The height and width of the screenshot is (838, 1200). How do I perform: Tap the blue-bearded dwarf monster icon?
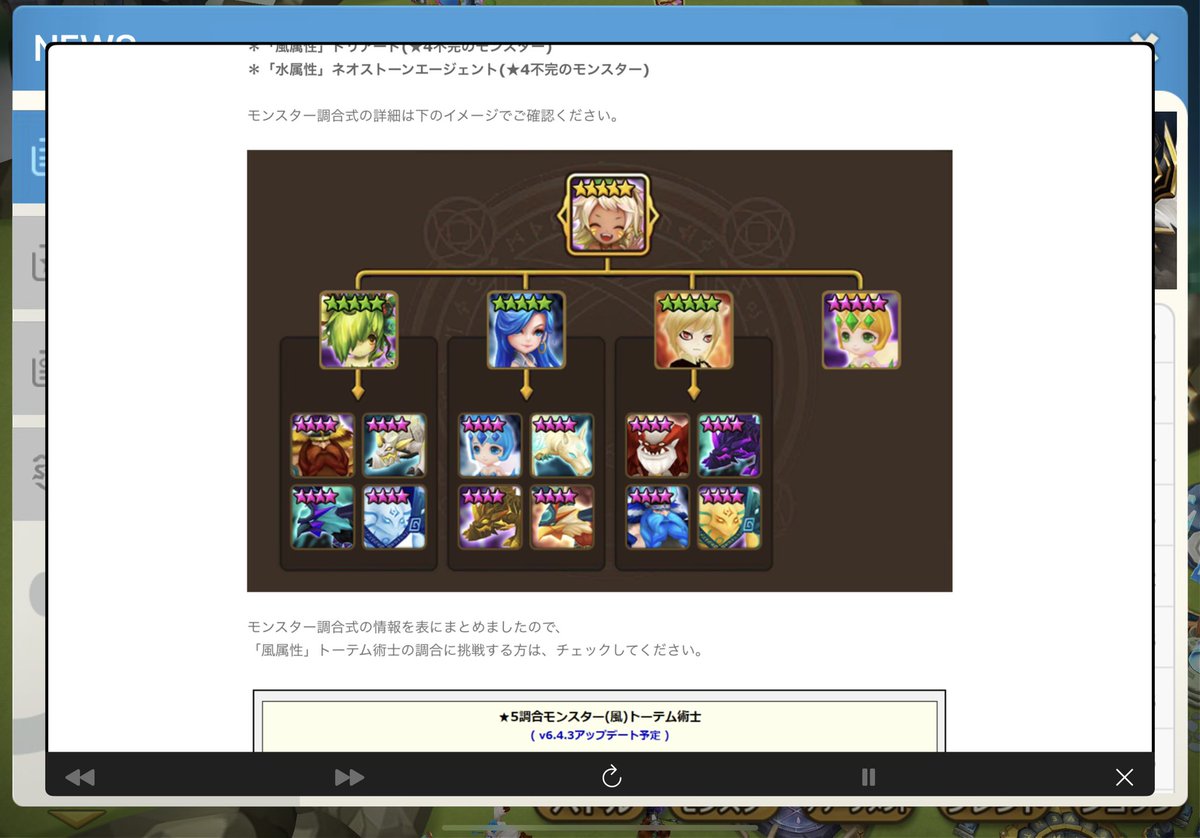point(658,517)
